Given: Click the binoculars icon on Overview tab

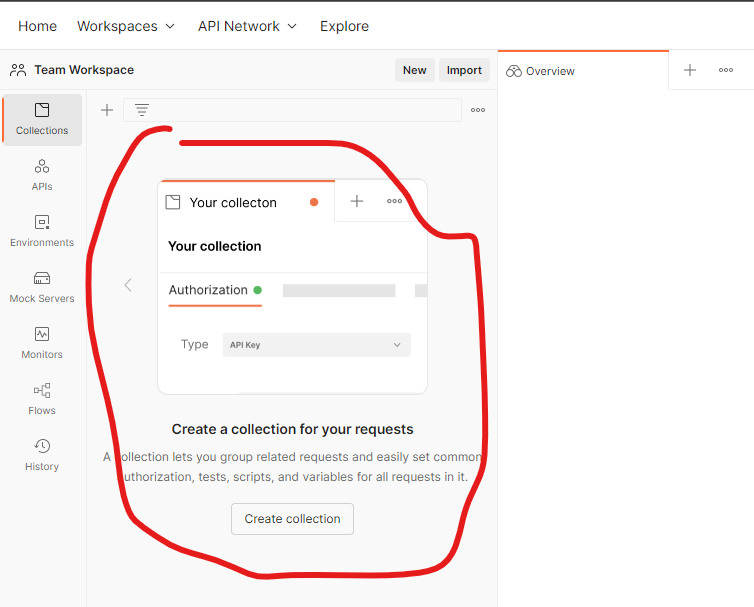Looking at the screenshot, I should pyautogui.click(x=514, y=71).
